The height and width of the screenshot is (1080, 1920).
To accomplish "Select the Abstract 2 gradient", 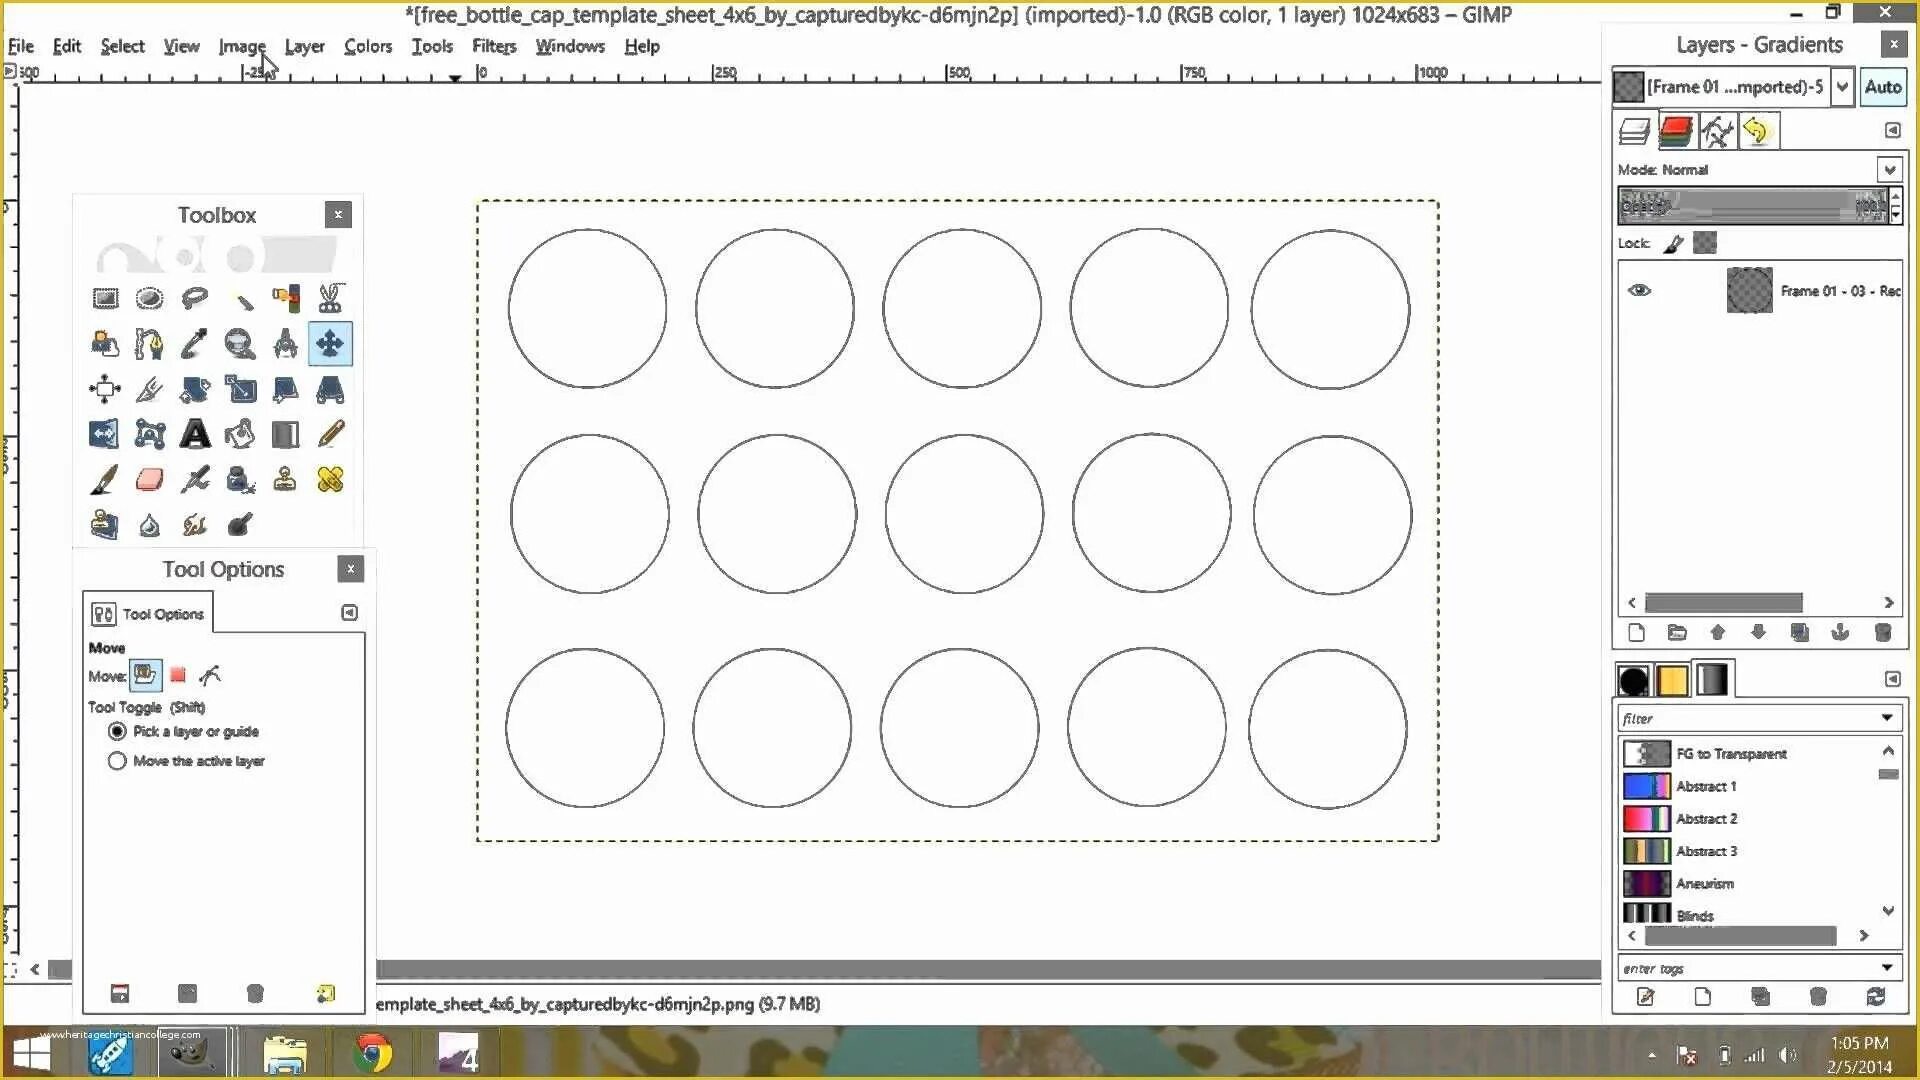I will pos(1706,819).
